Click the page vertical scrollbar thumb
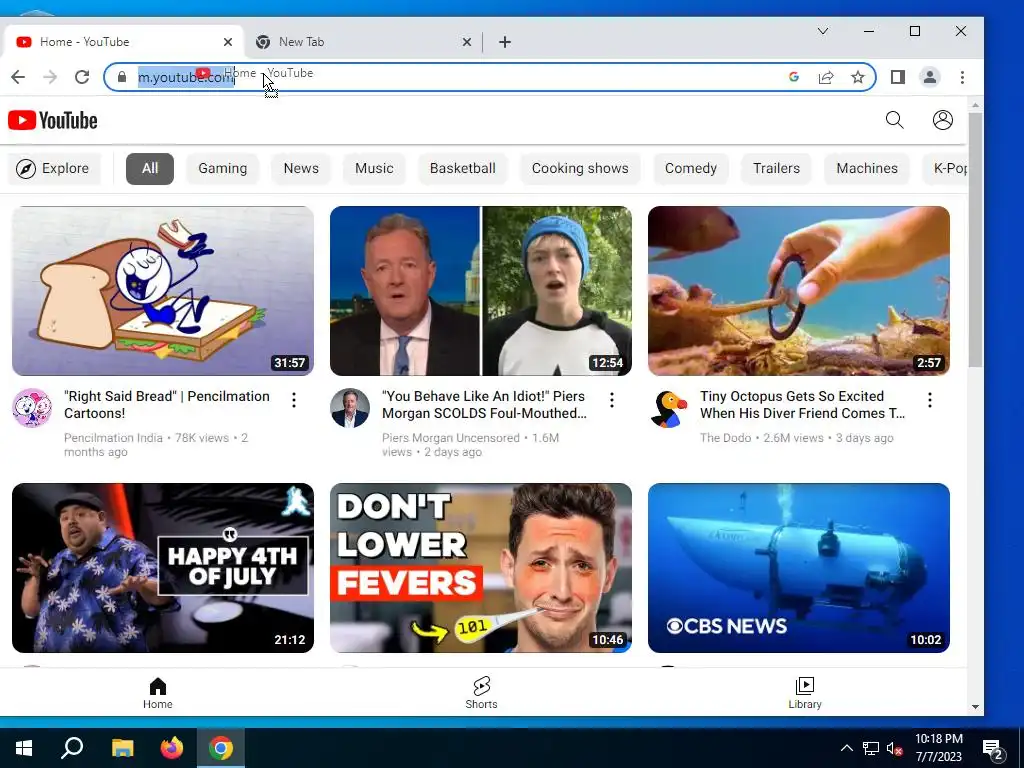 pos(975,239)
